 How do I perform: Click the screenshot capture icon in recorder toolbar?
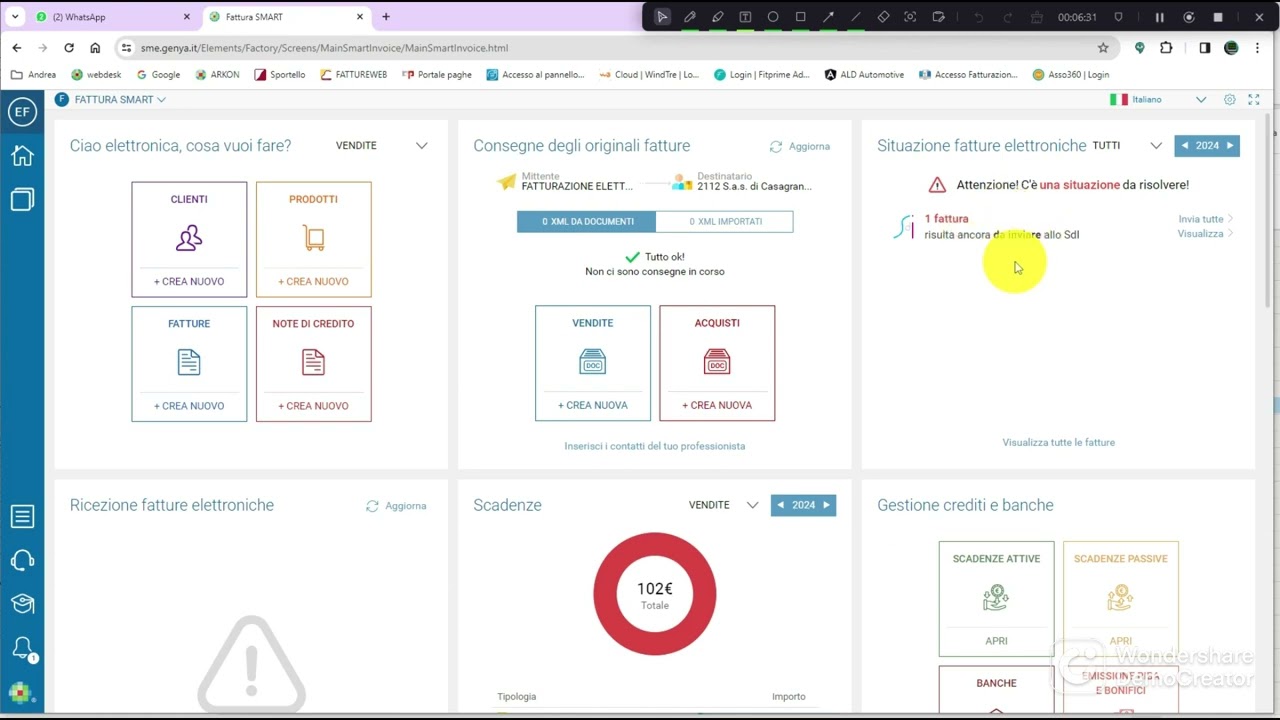(910, 17)
